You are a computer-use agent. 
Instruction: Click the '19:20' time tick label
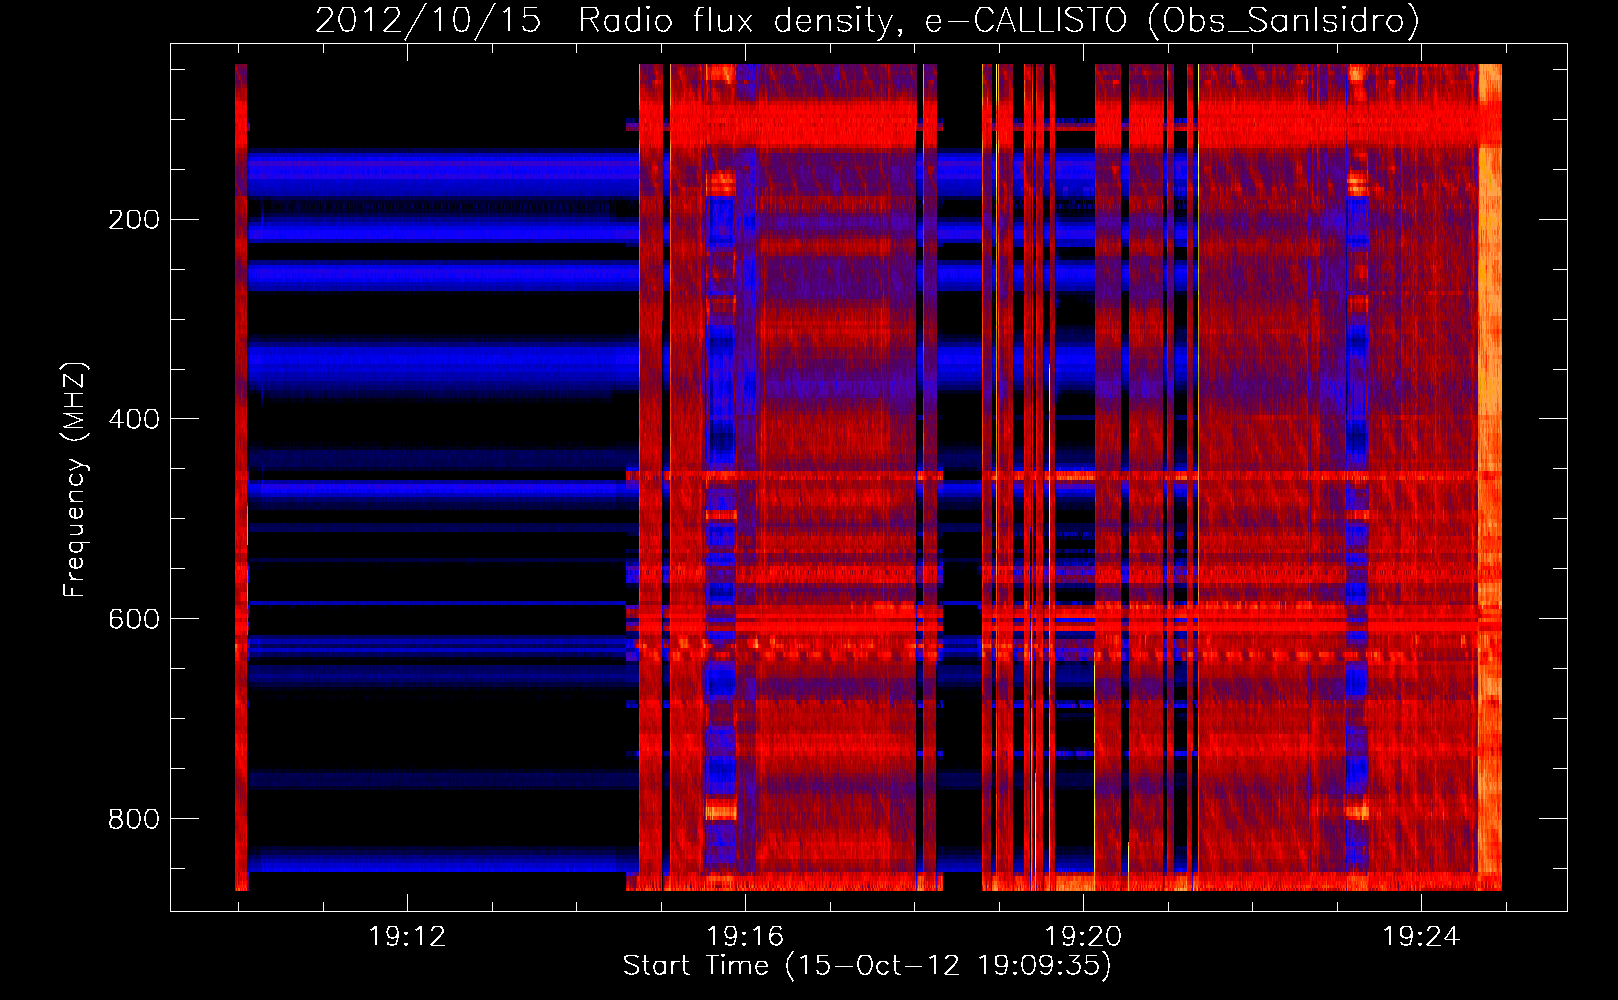point(1083,937)
